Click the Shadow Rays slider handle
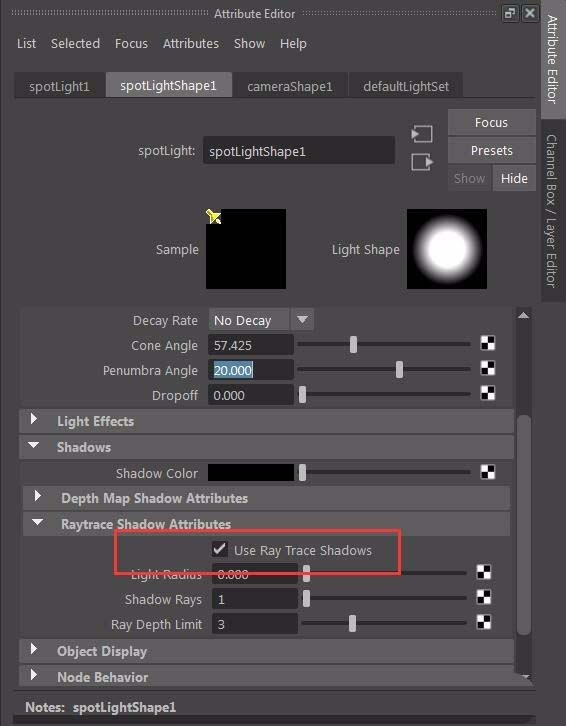 coord(306,598)
